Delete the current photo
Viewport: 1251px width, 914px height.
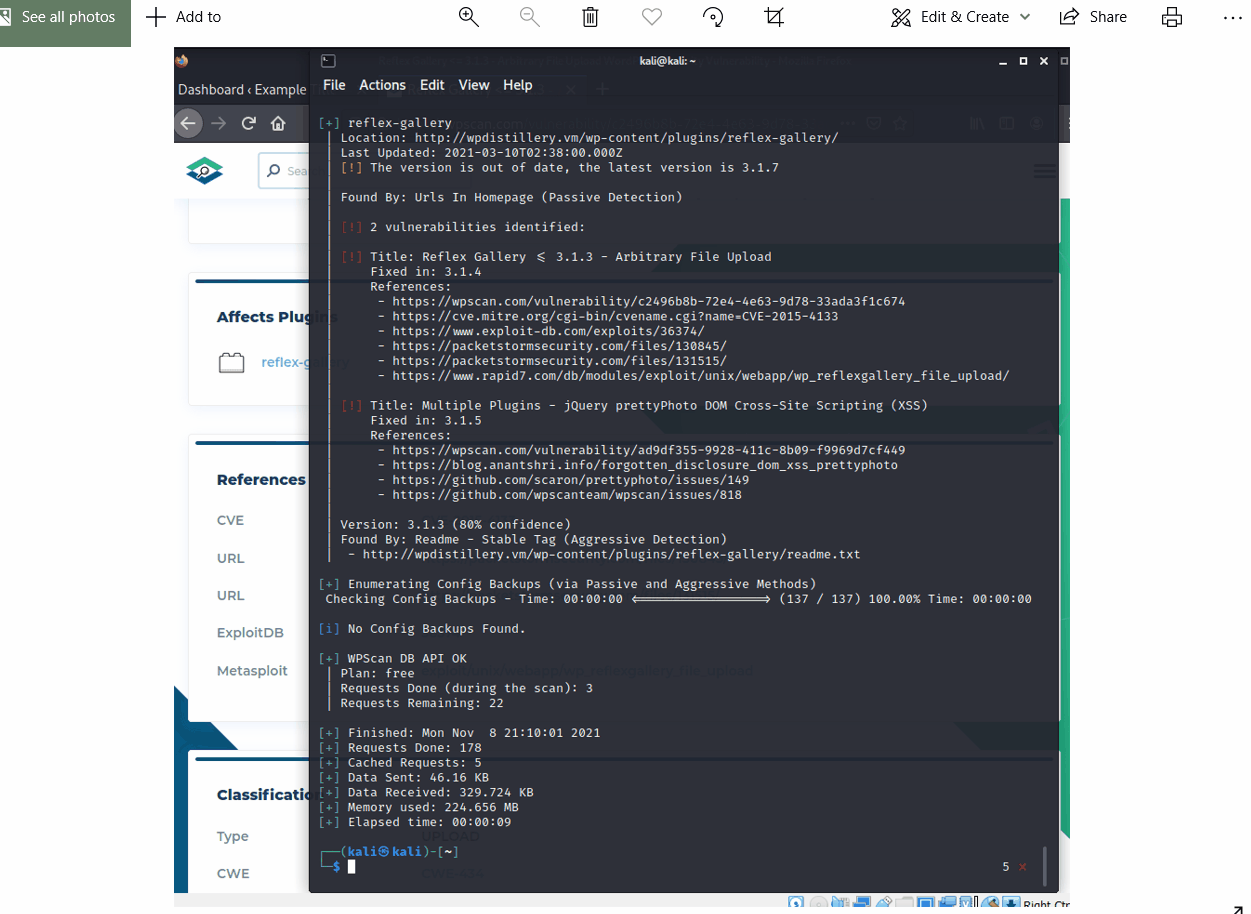pyautogui.click(x=590, y=17)
